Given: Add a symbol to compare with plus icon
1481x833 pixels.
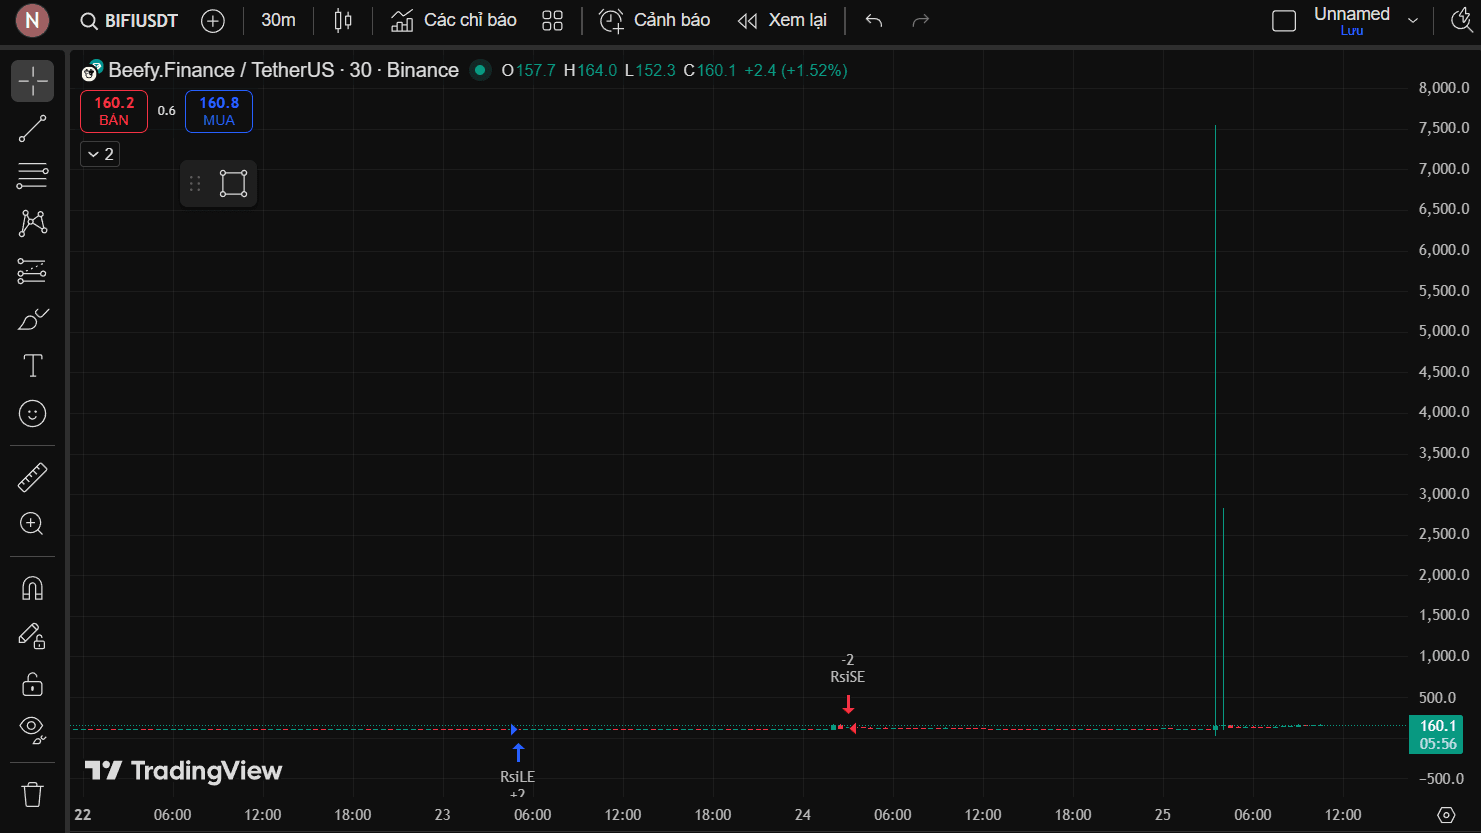Looking at the screenshot, I should 213,21.
